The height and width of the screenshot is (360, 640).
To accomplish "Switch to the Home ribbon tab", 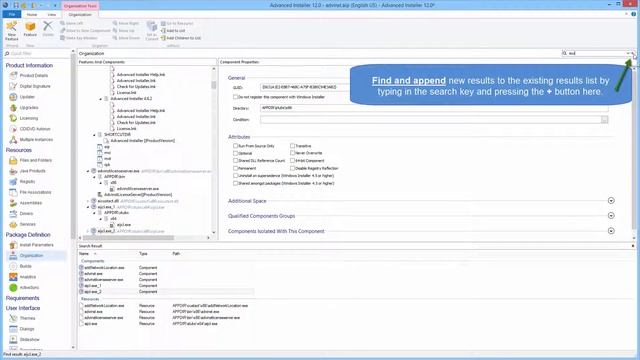I will 32,14.
